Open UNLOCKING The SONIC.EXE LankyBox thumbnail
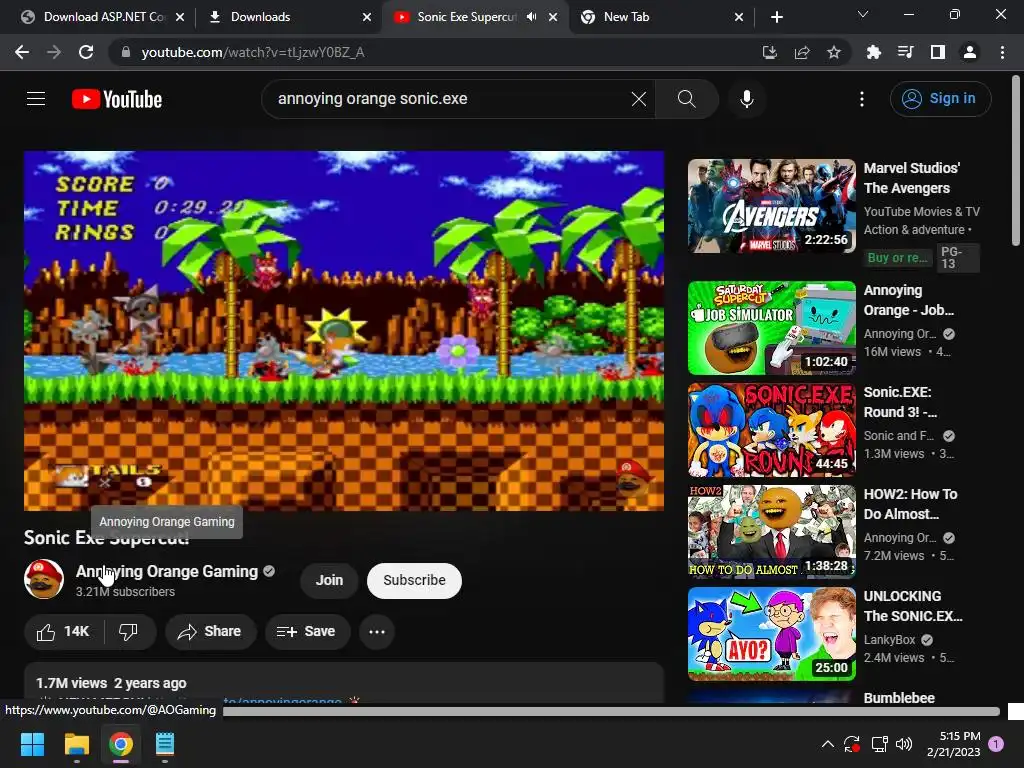1024x768 pixels. (x=771, y=633)
